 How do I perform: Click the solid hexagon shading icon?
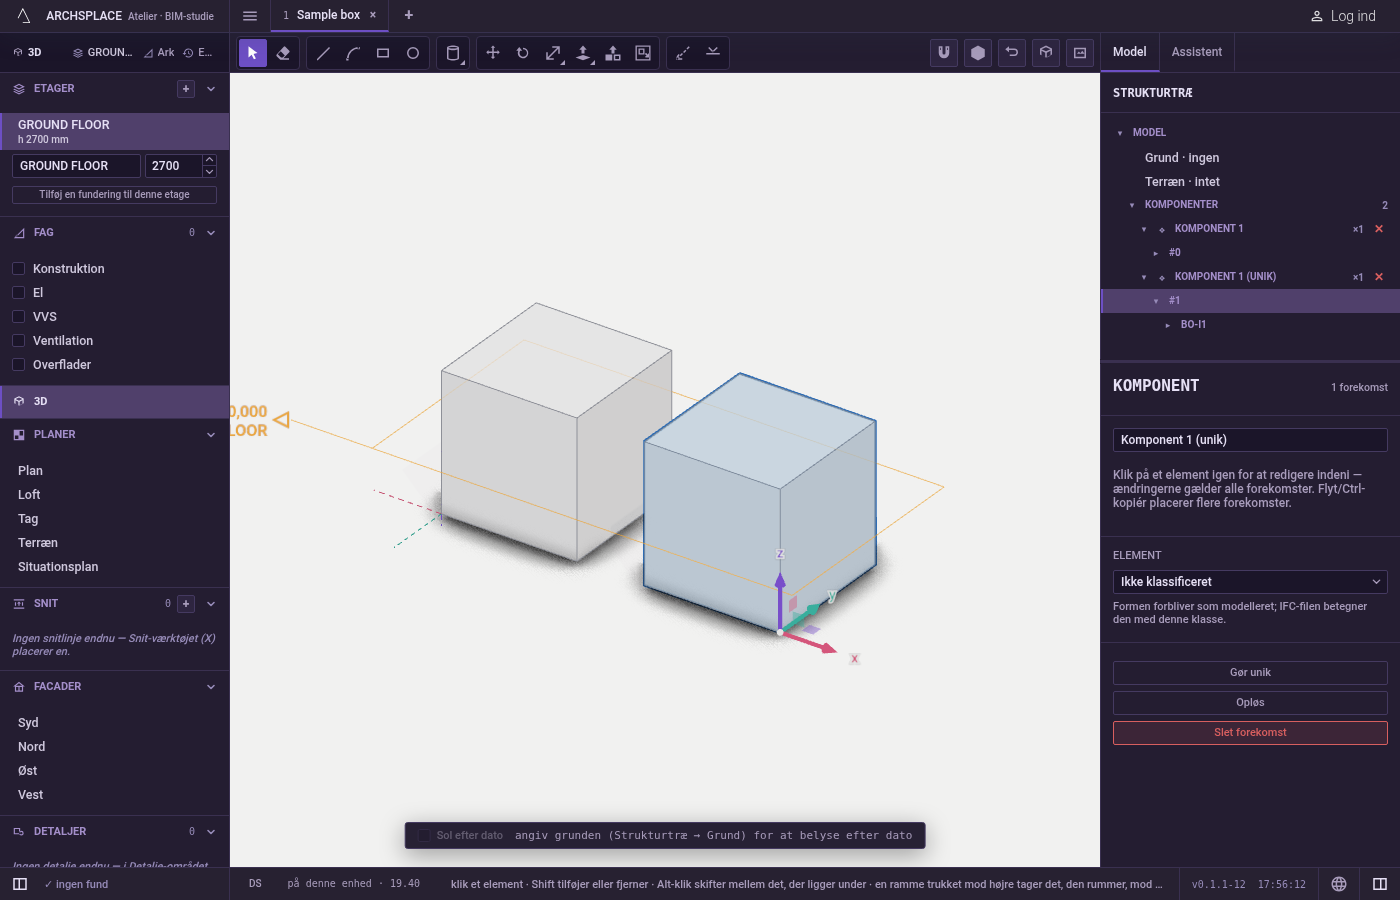coord(978,53)
